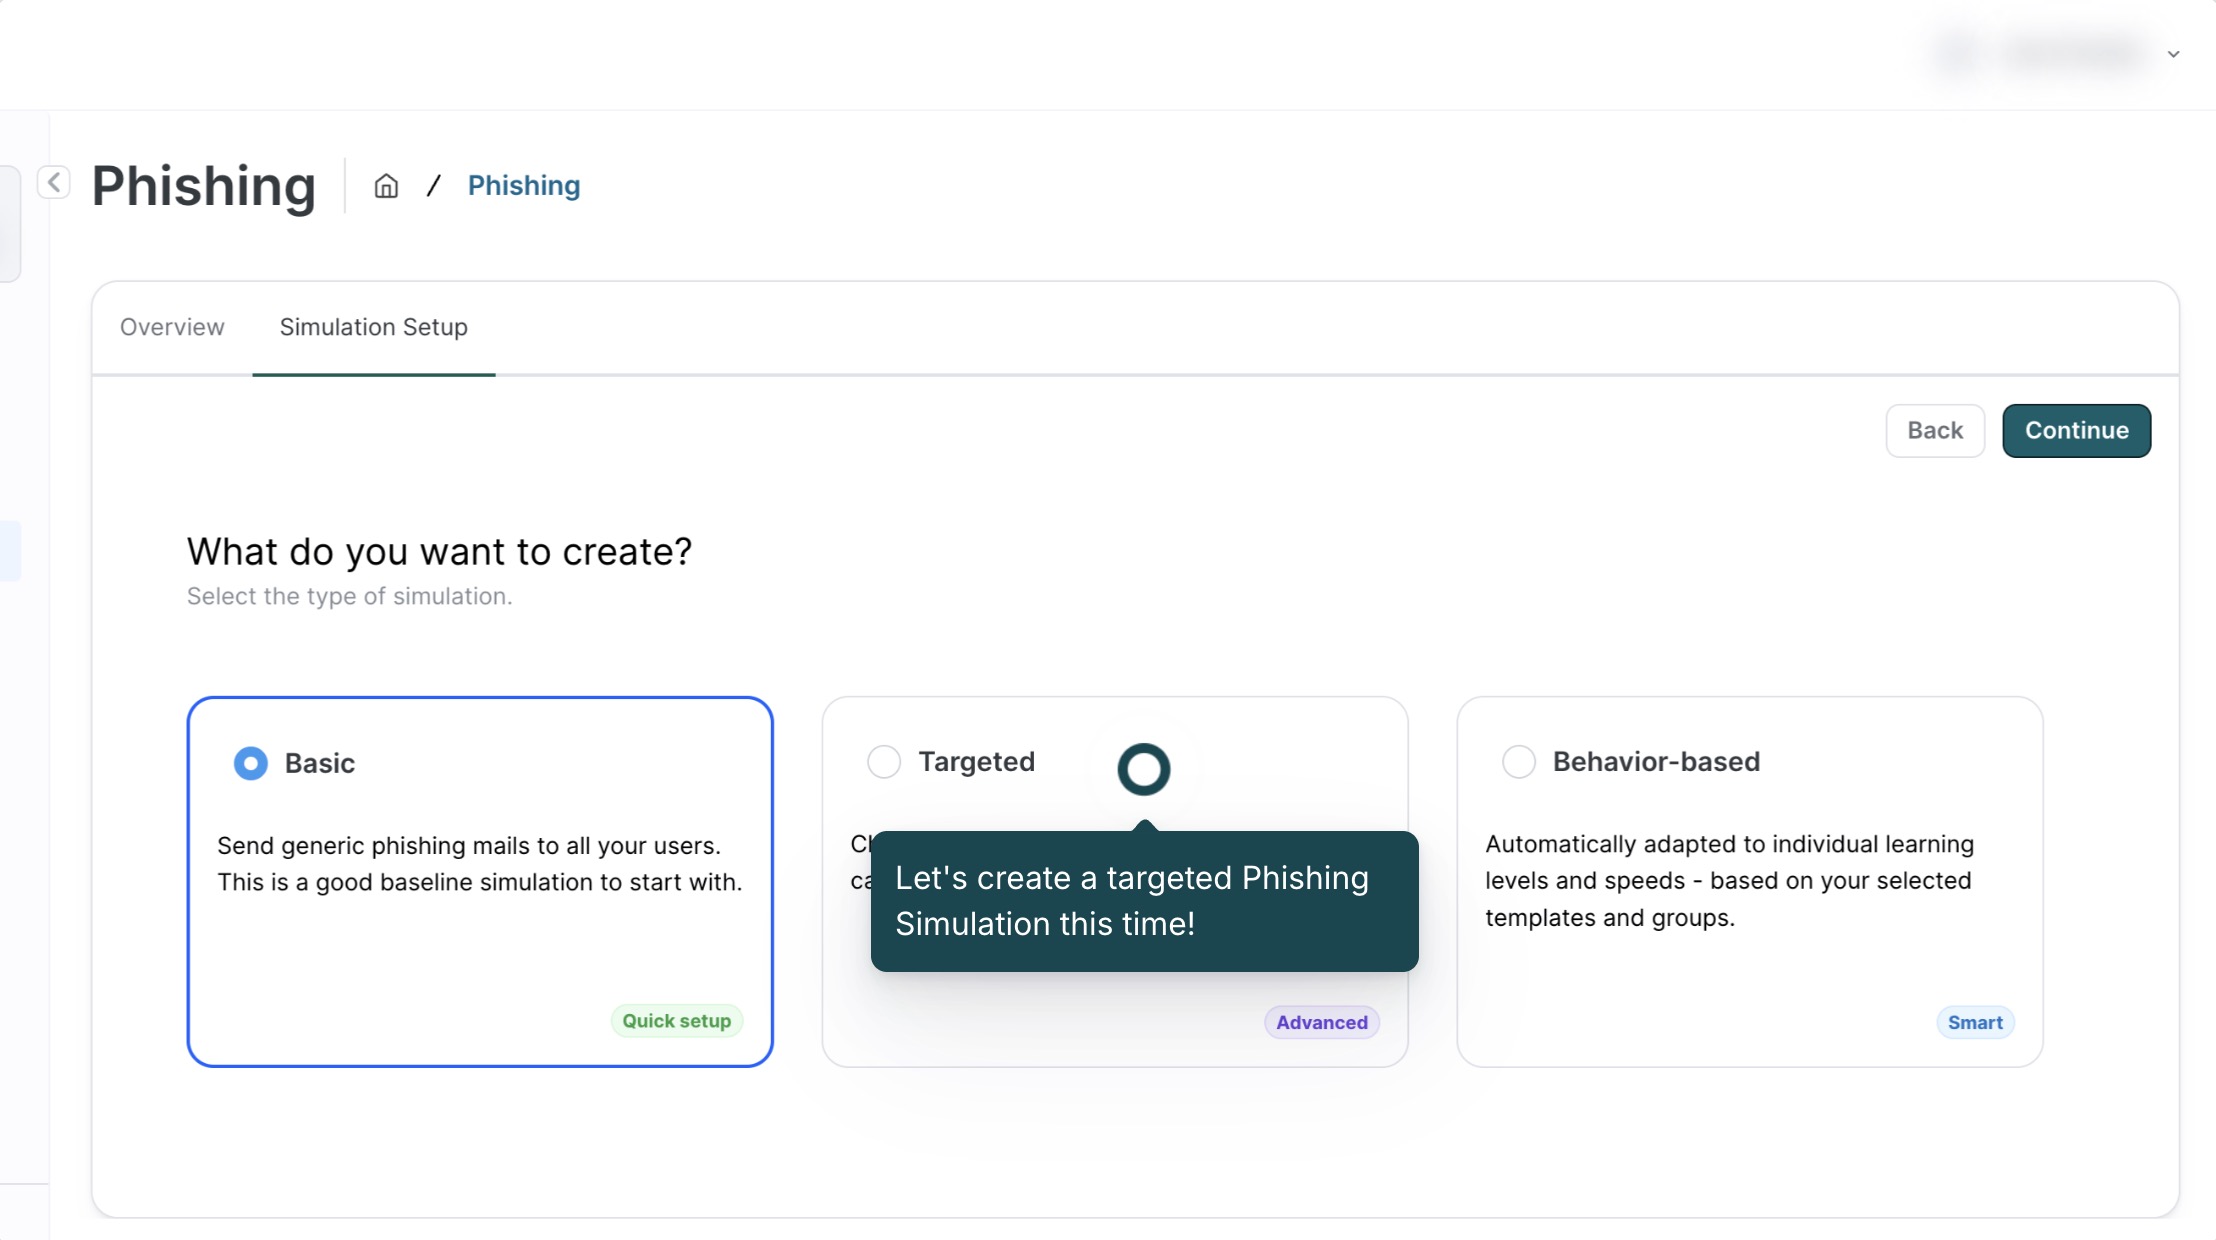Click the Quick setup badge

pyautogui.click(x=677, y=1021)
